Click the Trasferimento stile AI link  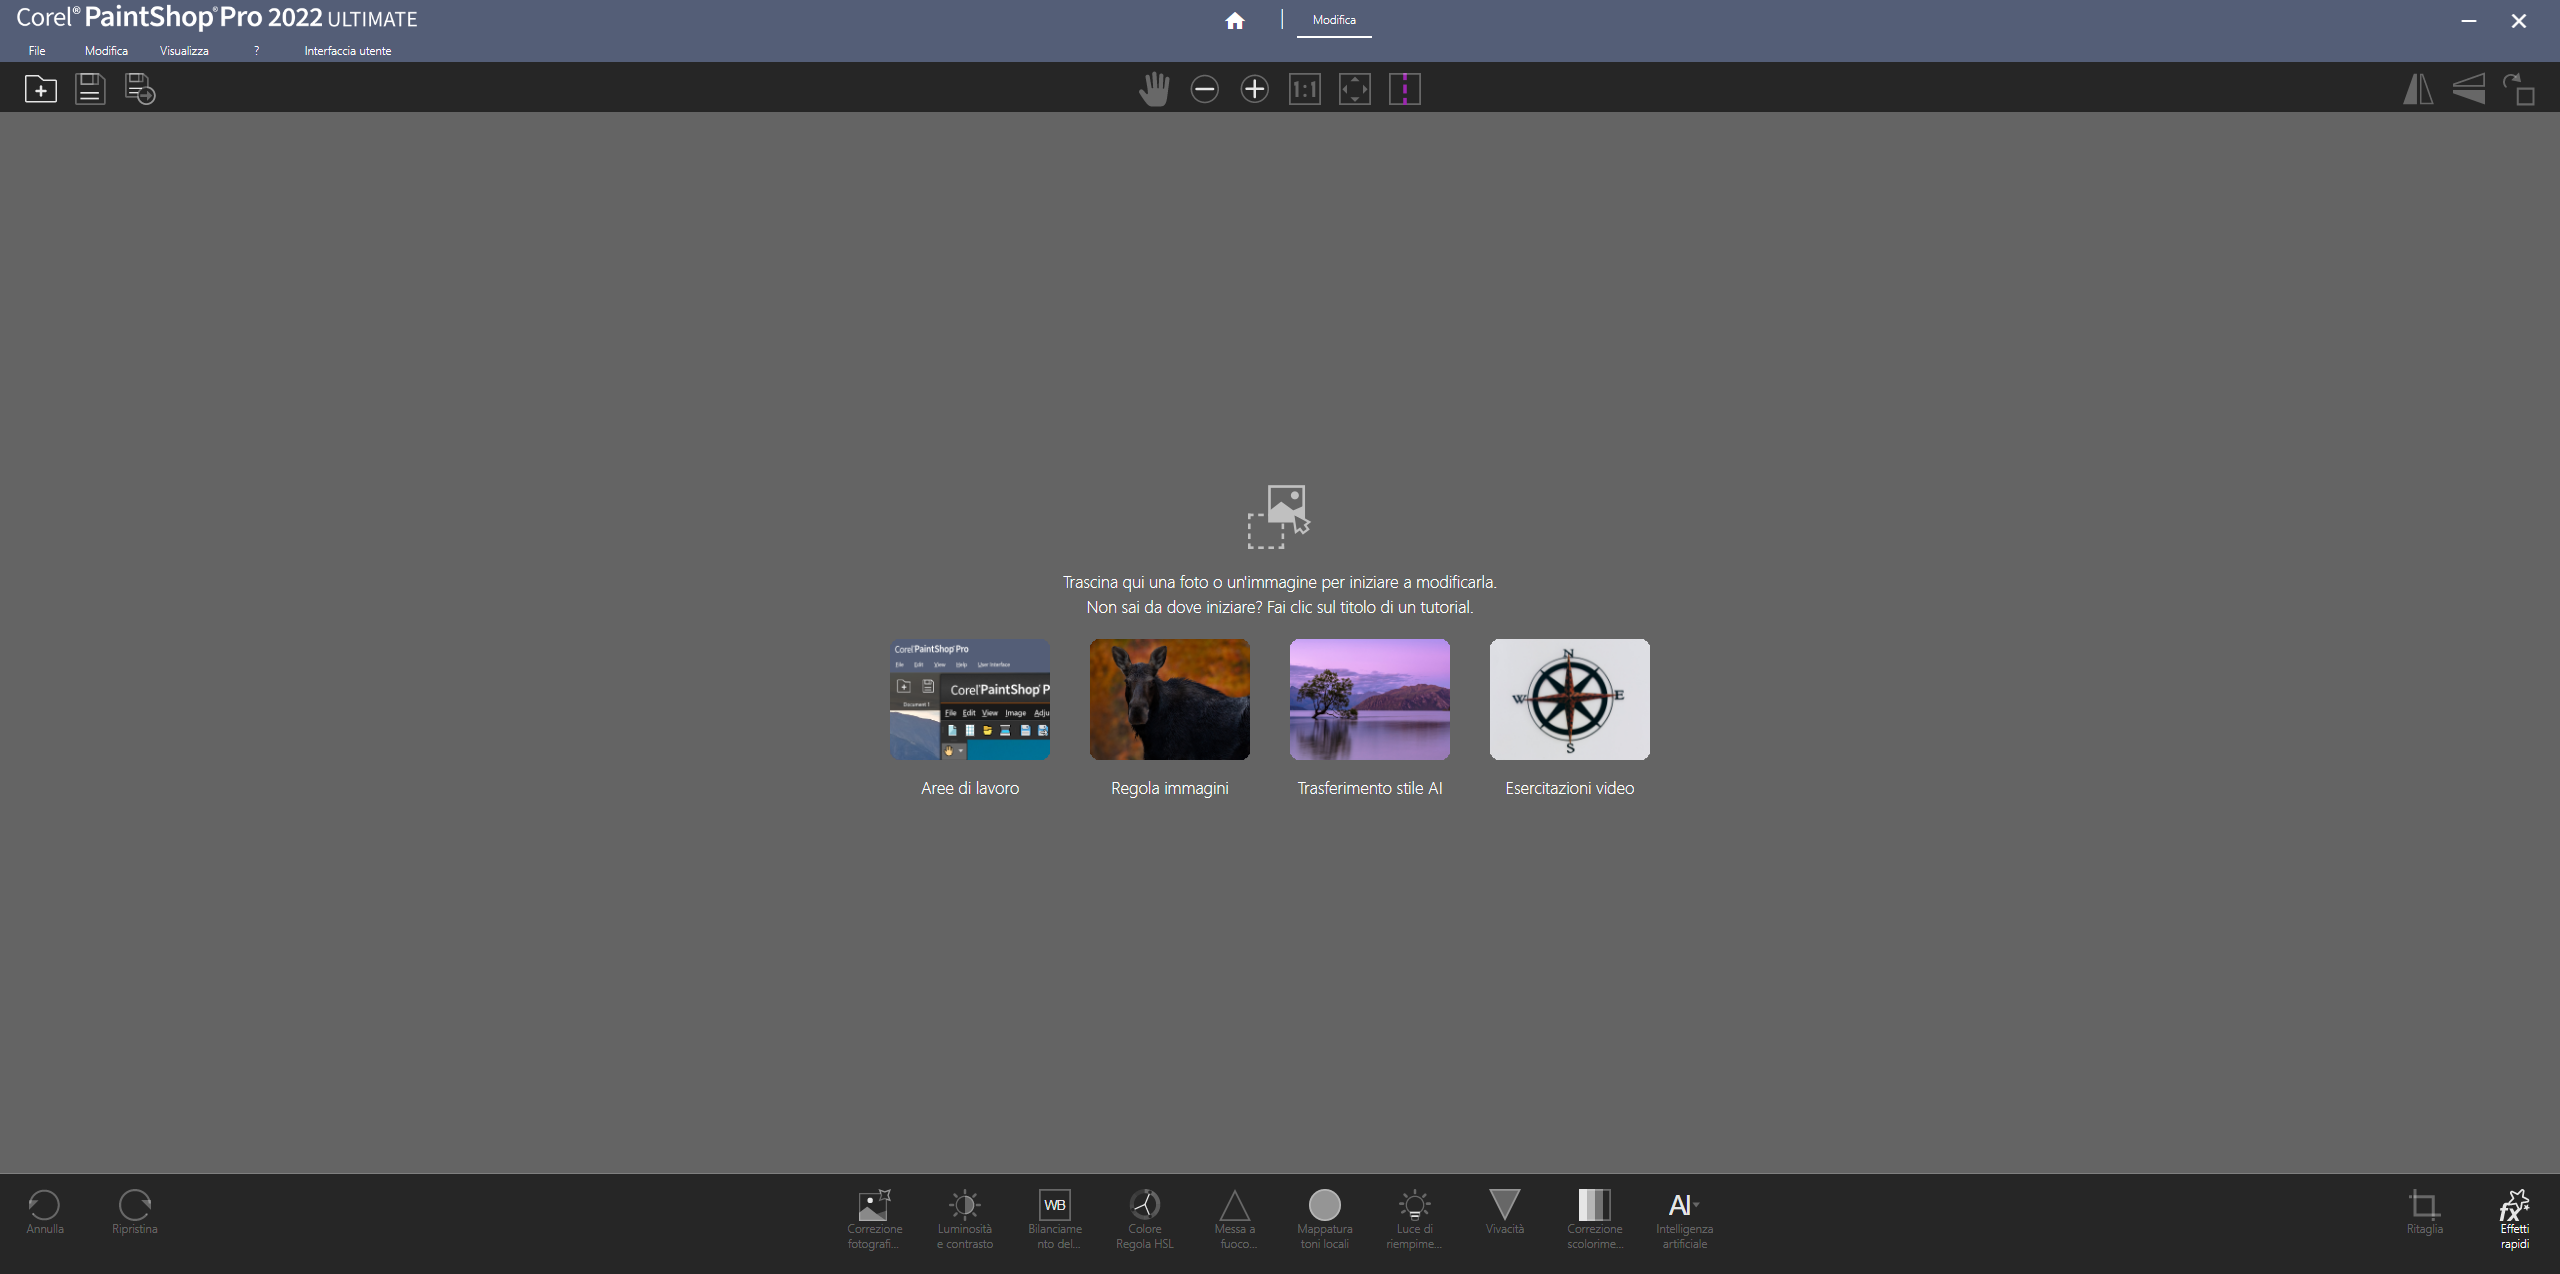coord(1369,788)
